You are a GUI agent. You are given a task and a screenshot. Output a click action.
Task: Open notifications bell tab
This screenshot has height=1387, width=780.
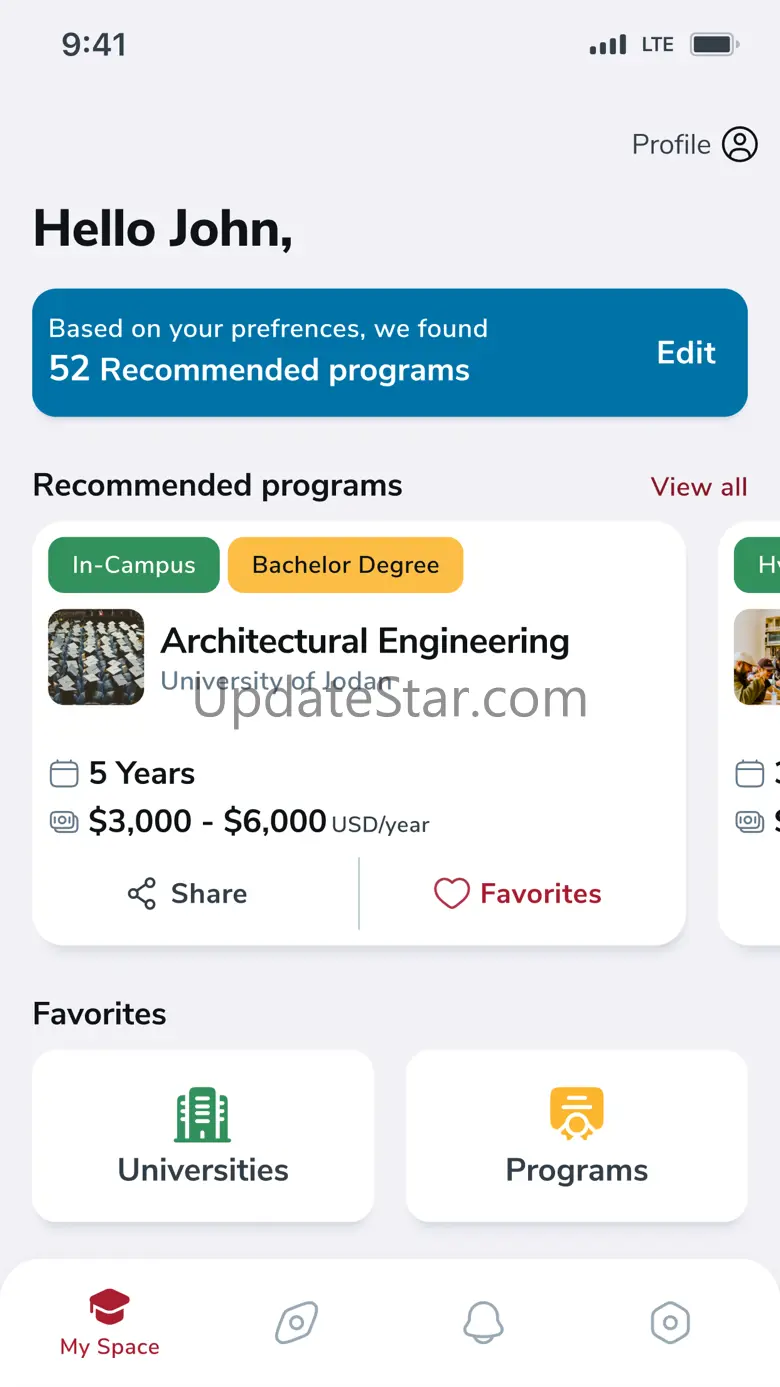483,1323
